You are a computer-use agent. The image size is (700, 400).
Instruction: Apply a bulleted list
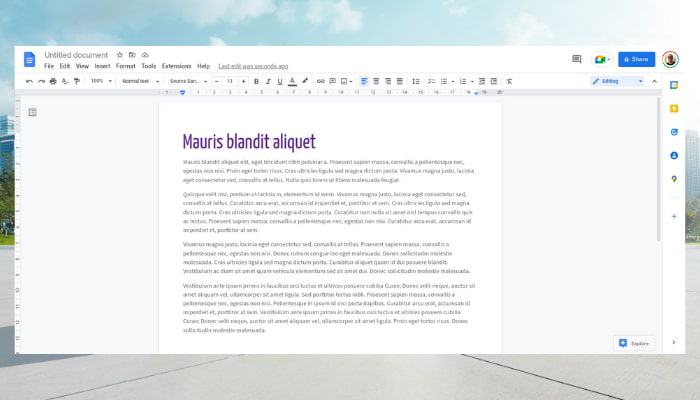coord(444,81)
